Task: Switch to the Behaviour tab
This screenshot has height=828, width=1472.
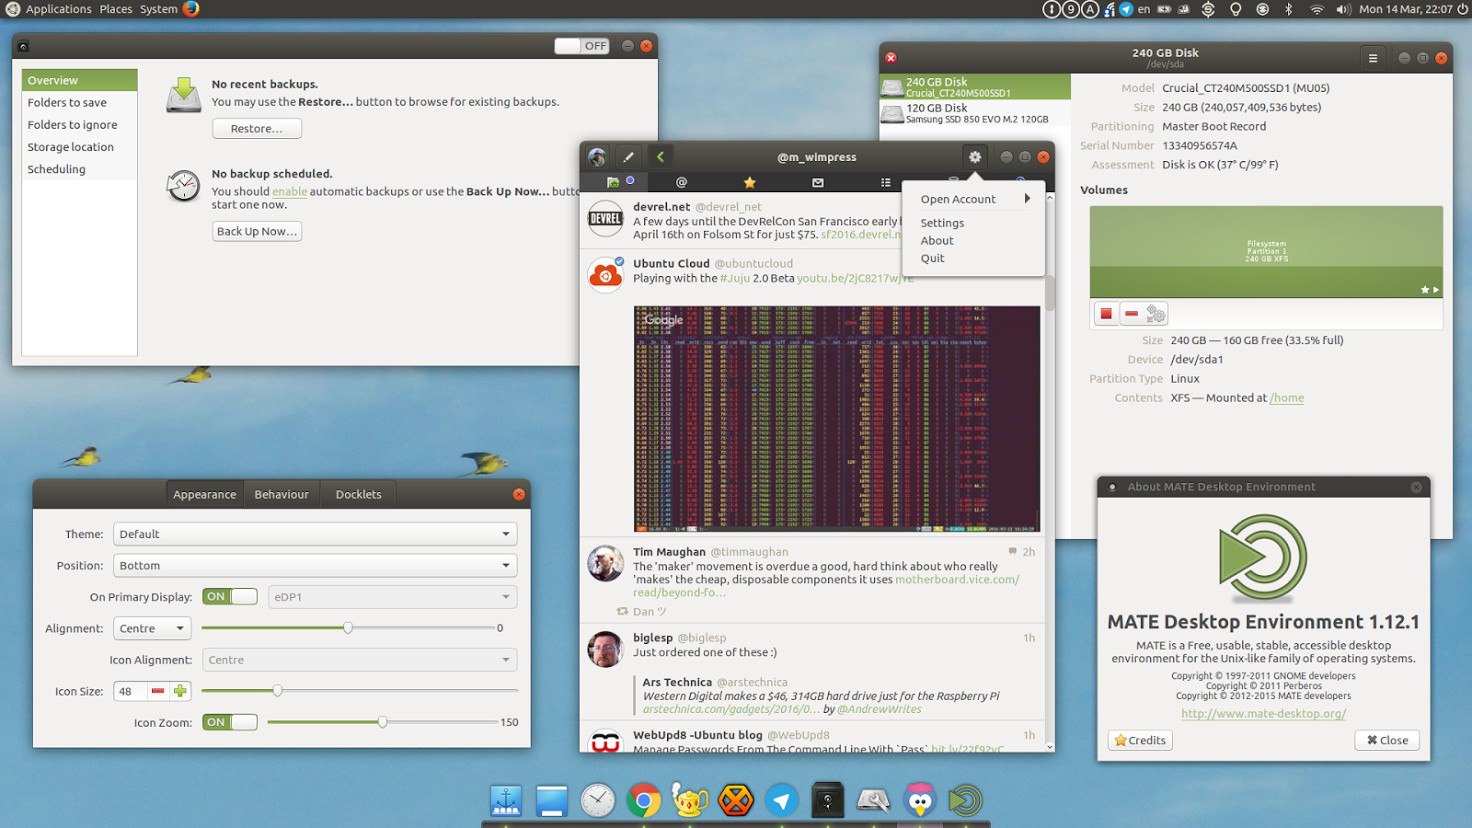Action: click(x=281, y=494)
